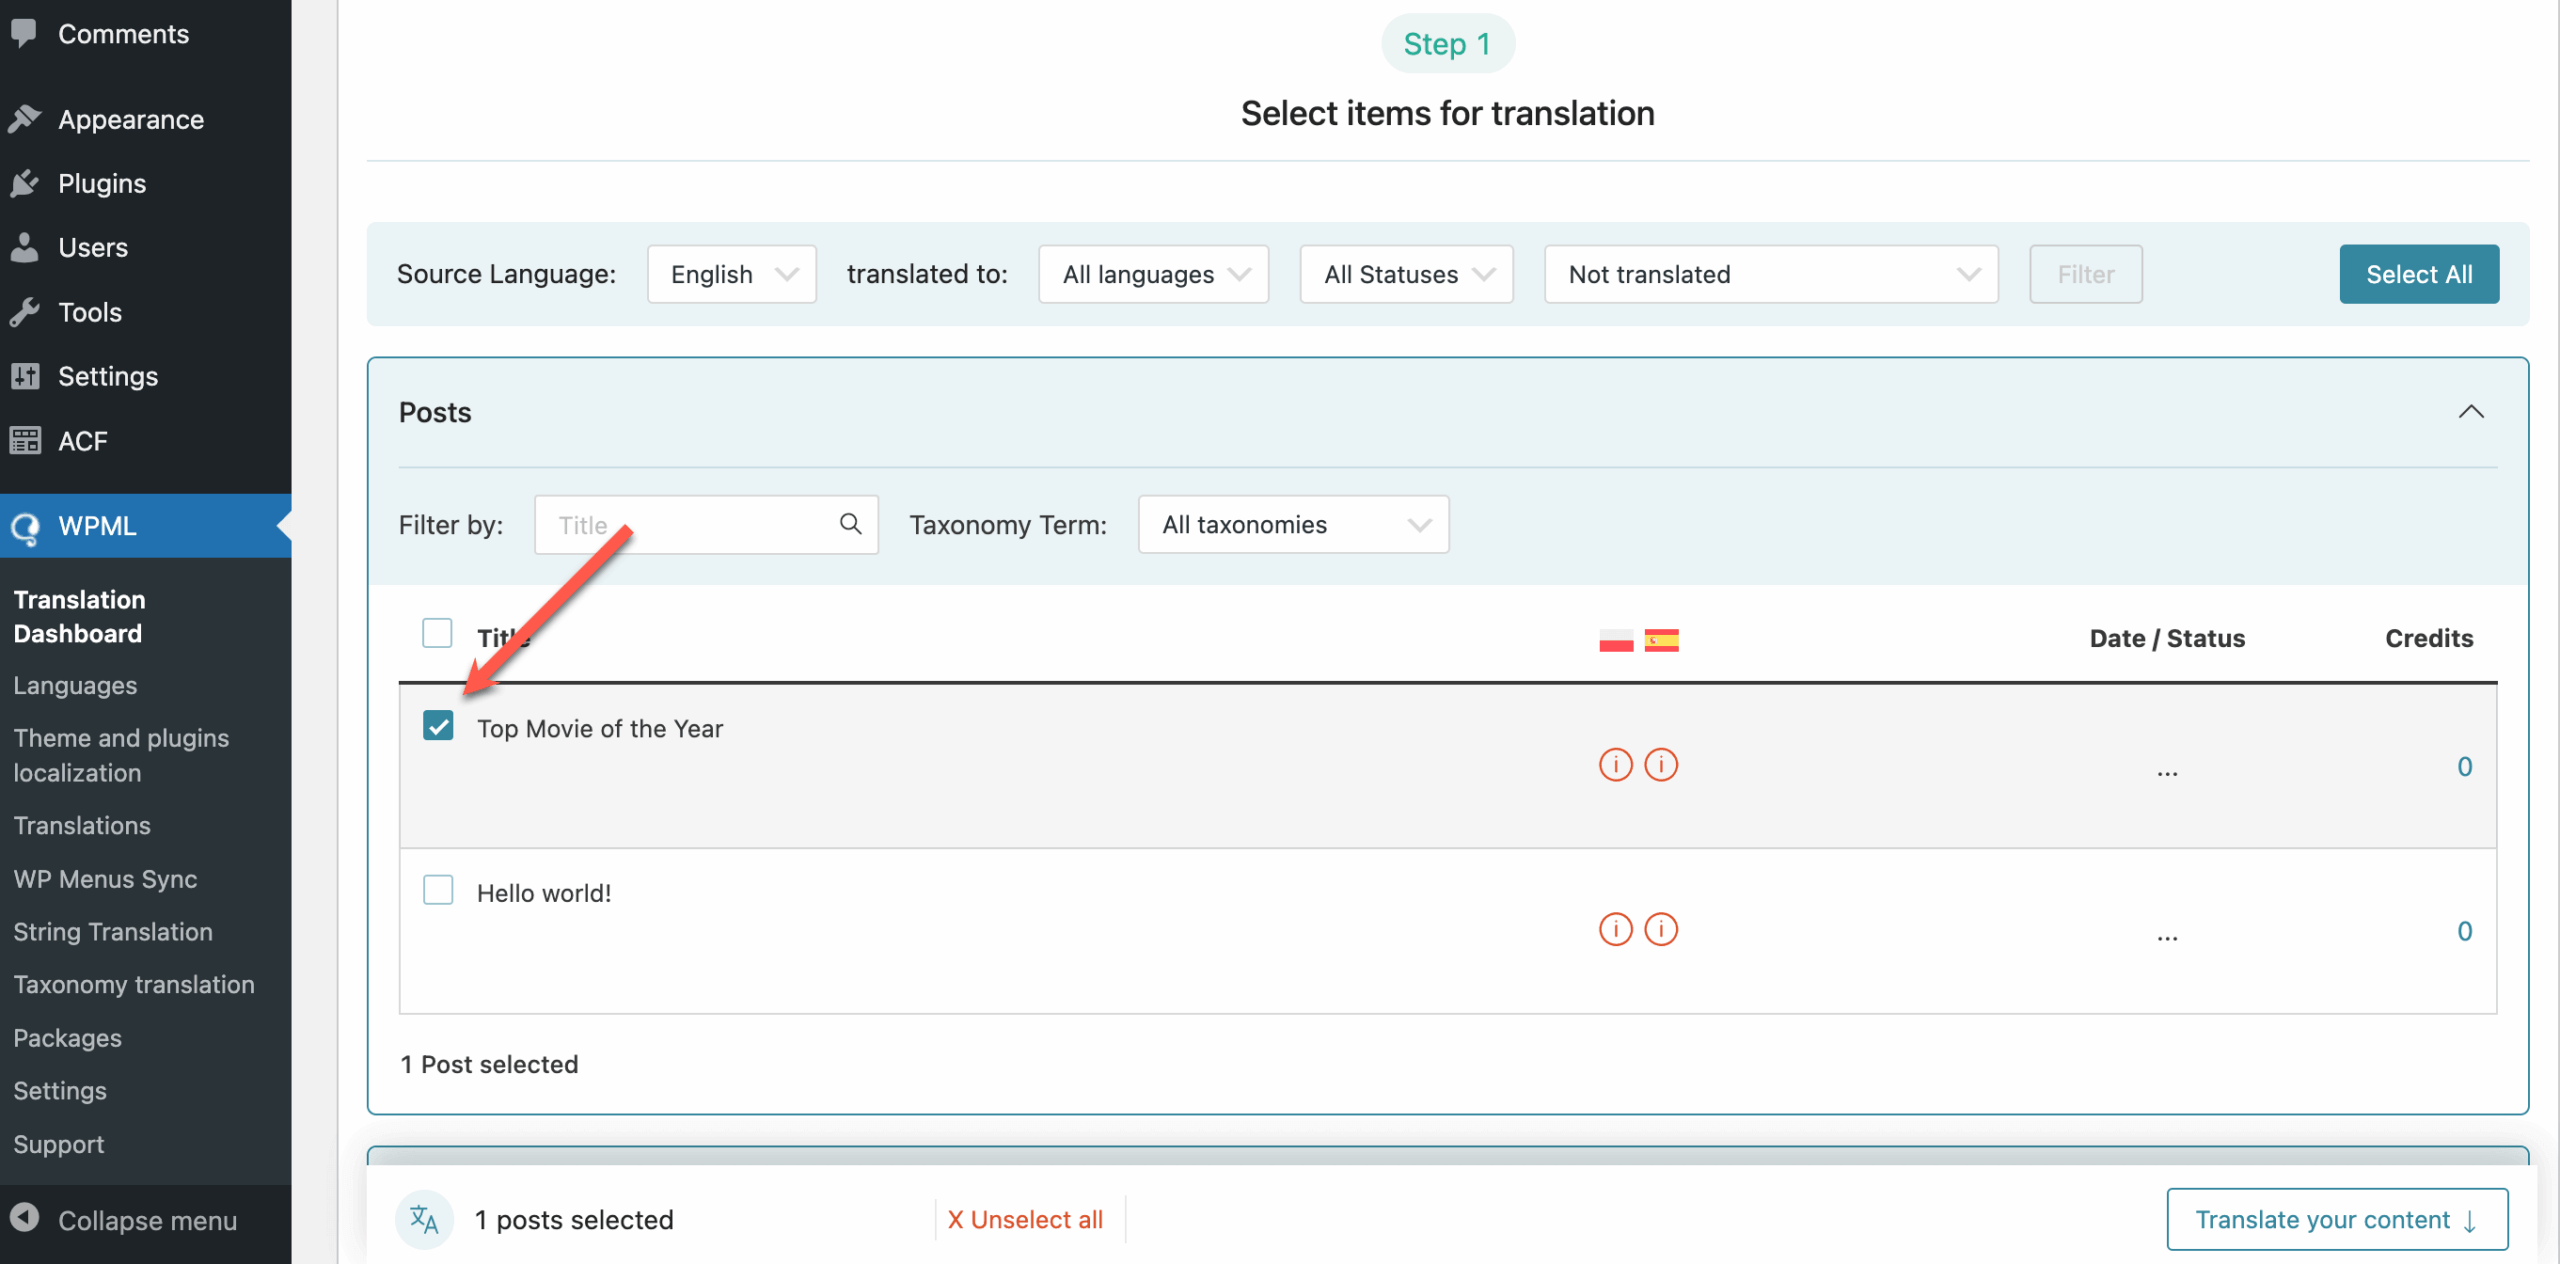Viewport: 2560px width, 1264px height.
Task: Open String Translation submenu
Action: [x=113, y=931]
